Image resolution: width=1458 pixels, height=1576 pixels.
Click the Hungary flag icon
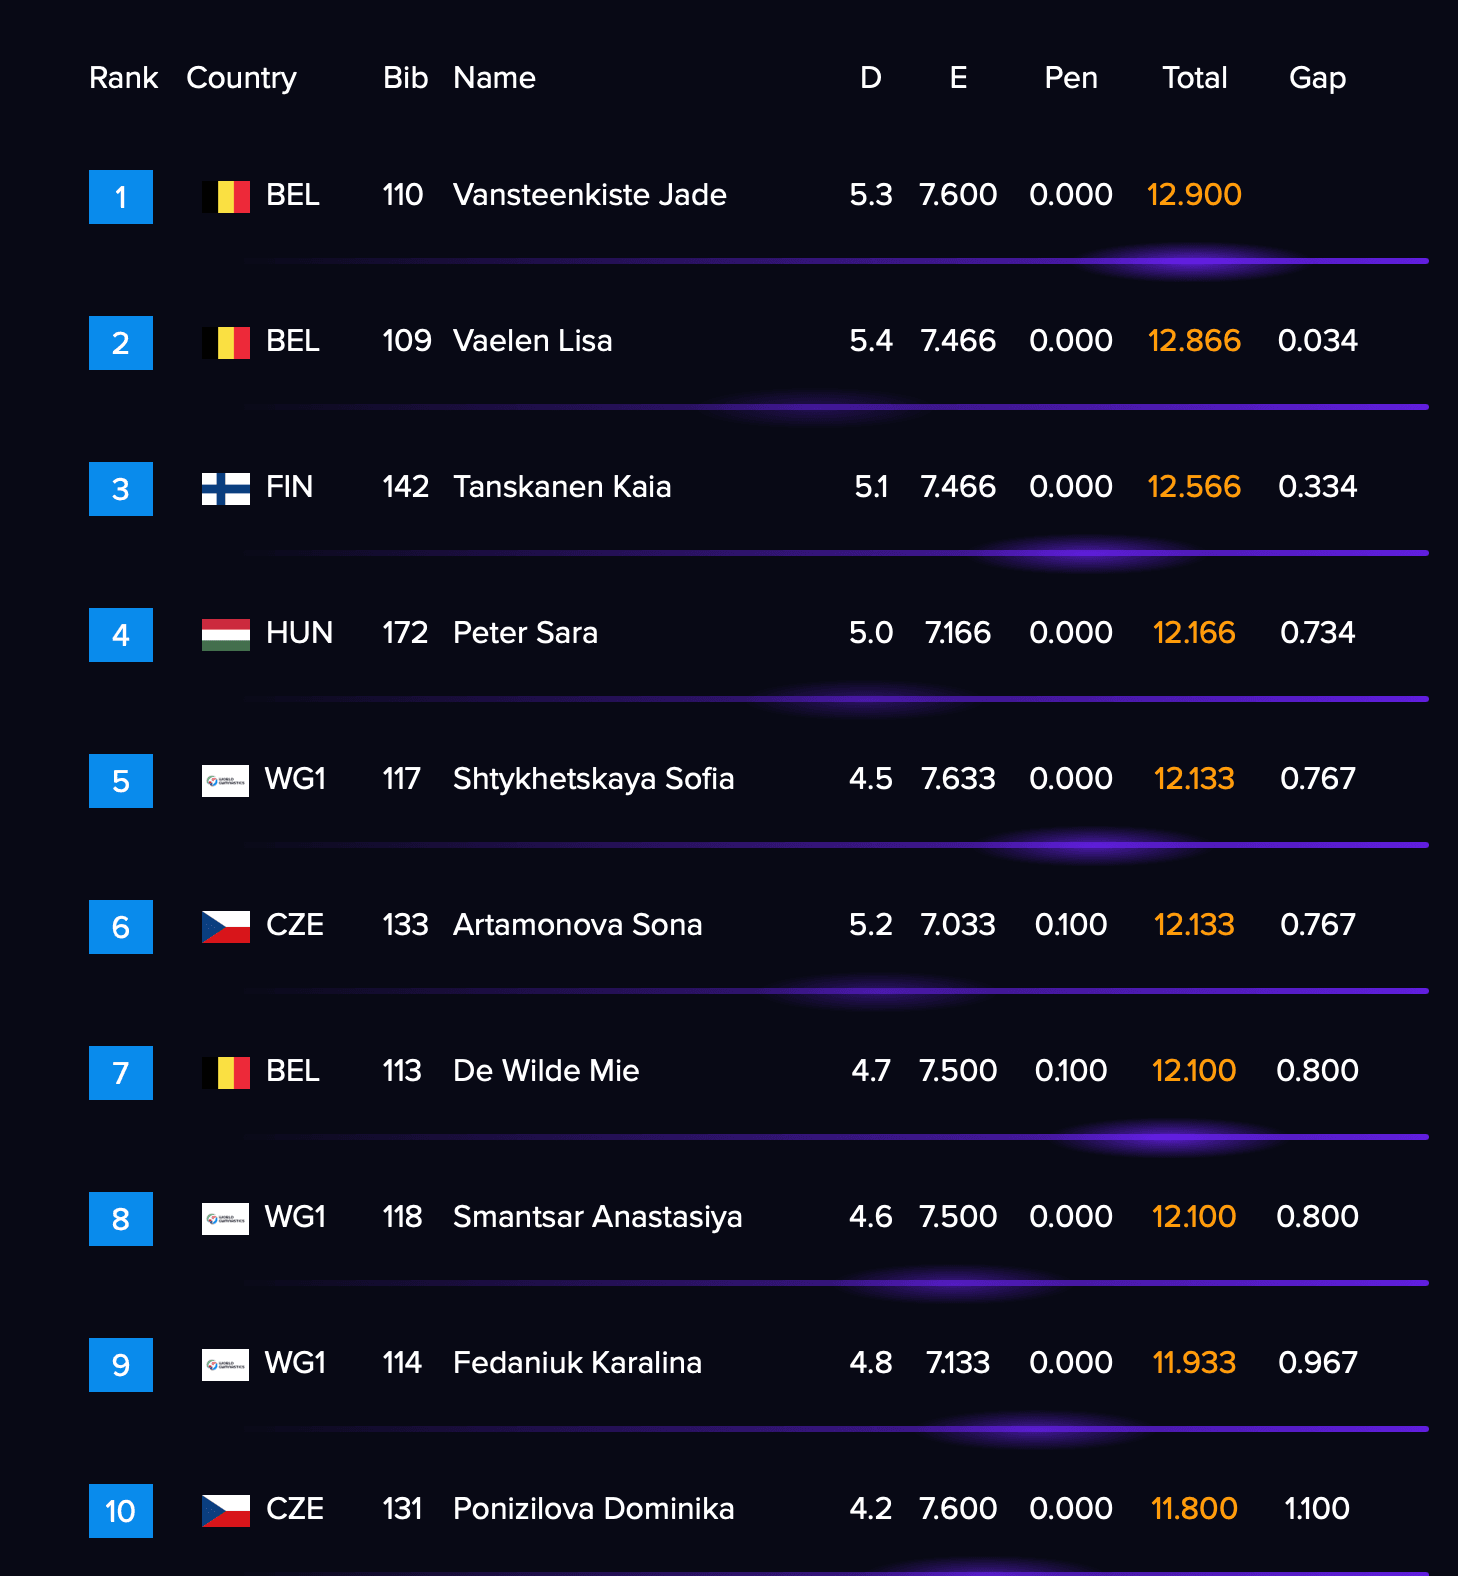pyautogui.click(x=225, y=634)
